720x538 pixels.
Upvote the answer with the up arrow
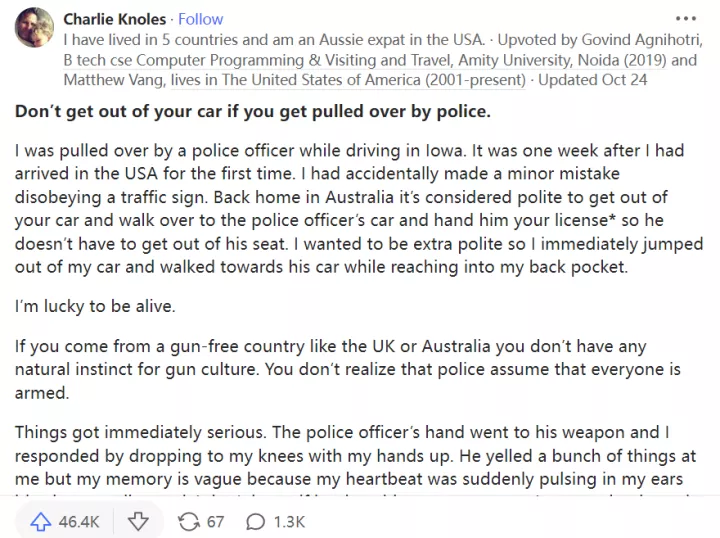pos(41,521)
